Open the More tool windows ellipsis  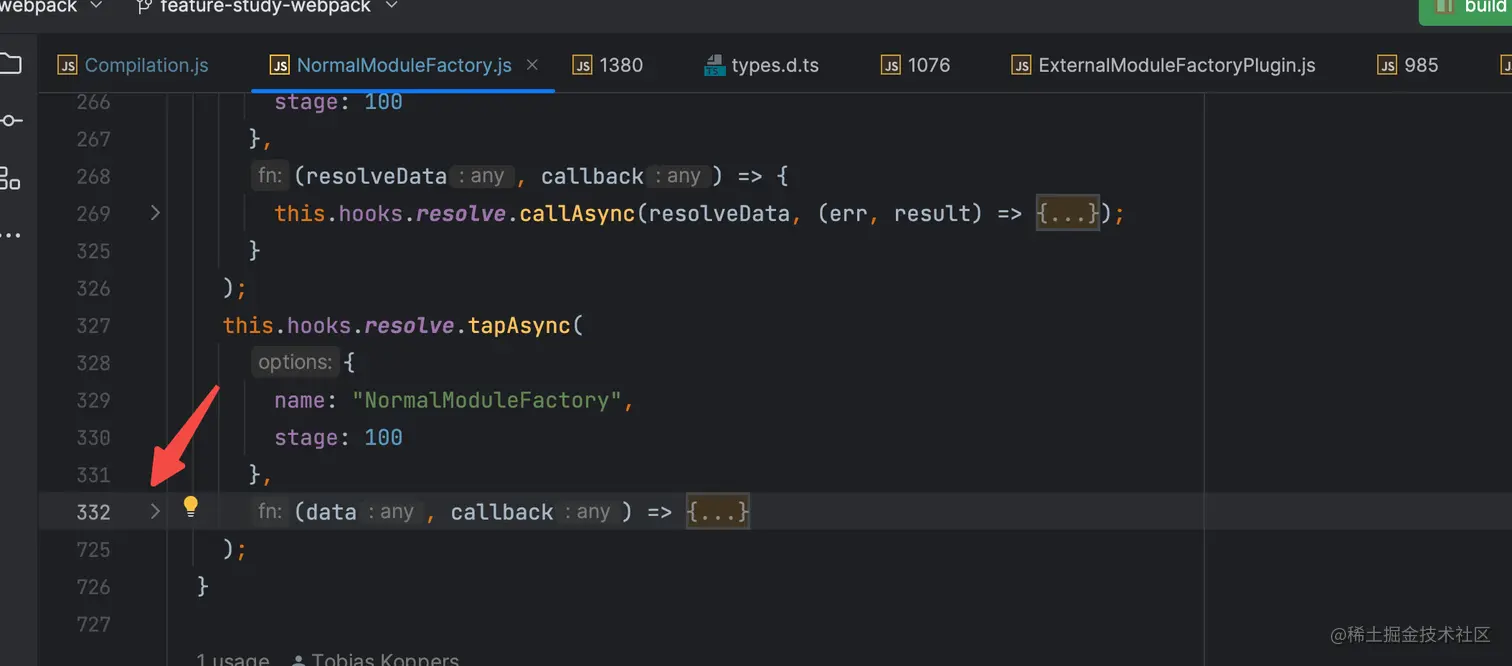pos(10,236)
